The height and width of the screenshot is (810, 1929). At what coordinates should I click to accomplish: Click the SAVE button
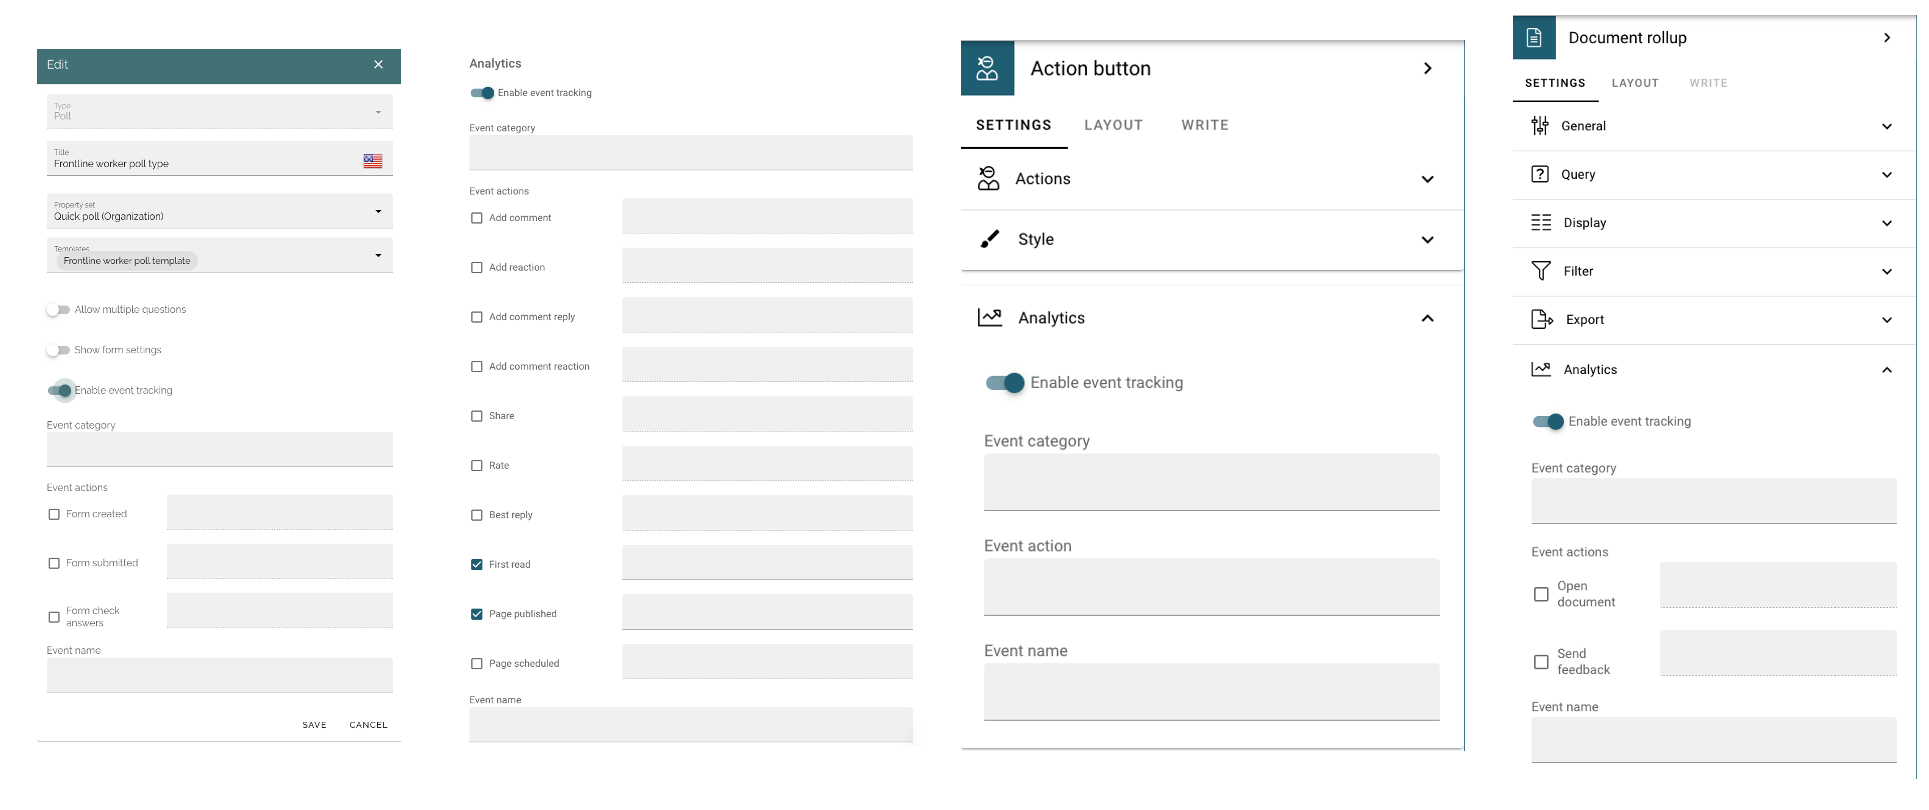pyautogui.click(x=315, y=725)
